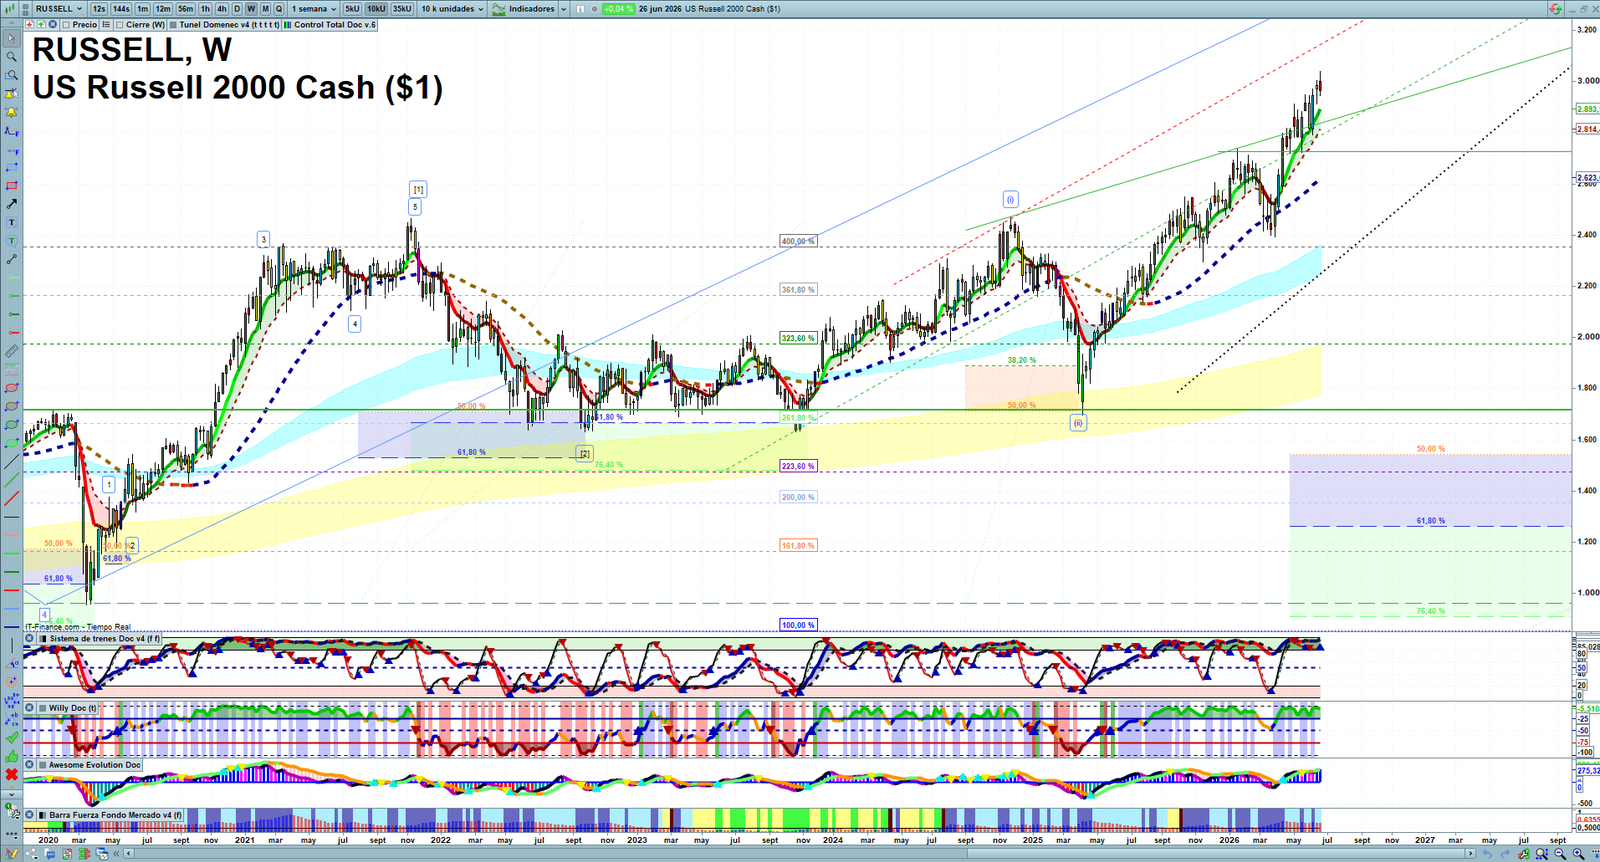Open the Indicadores button
The image size is (1600, 862).
pos(523,9)
